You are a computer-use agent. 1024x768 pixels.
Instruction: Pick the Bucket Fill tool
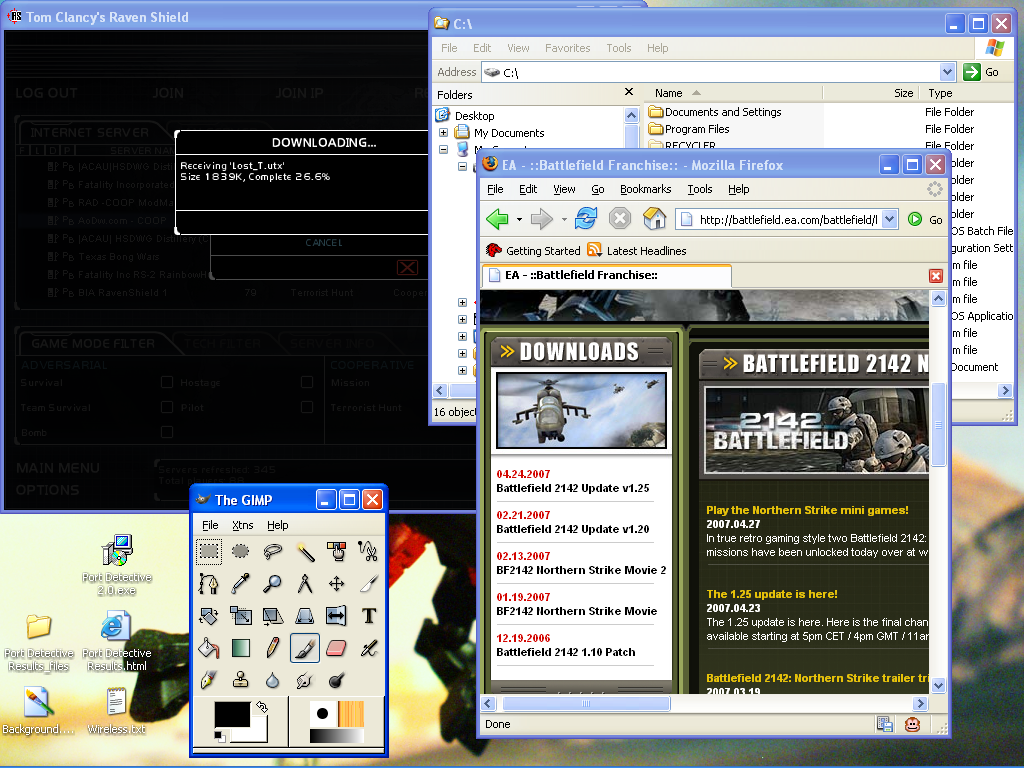209,648
